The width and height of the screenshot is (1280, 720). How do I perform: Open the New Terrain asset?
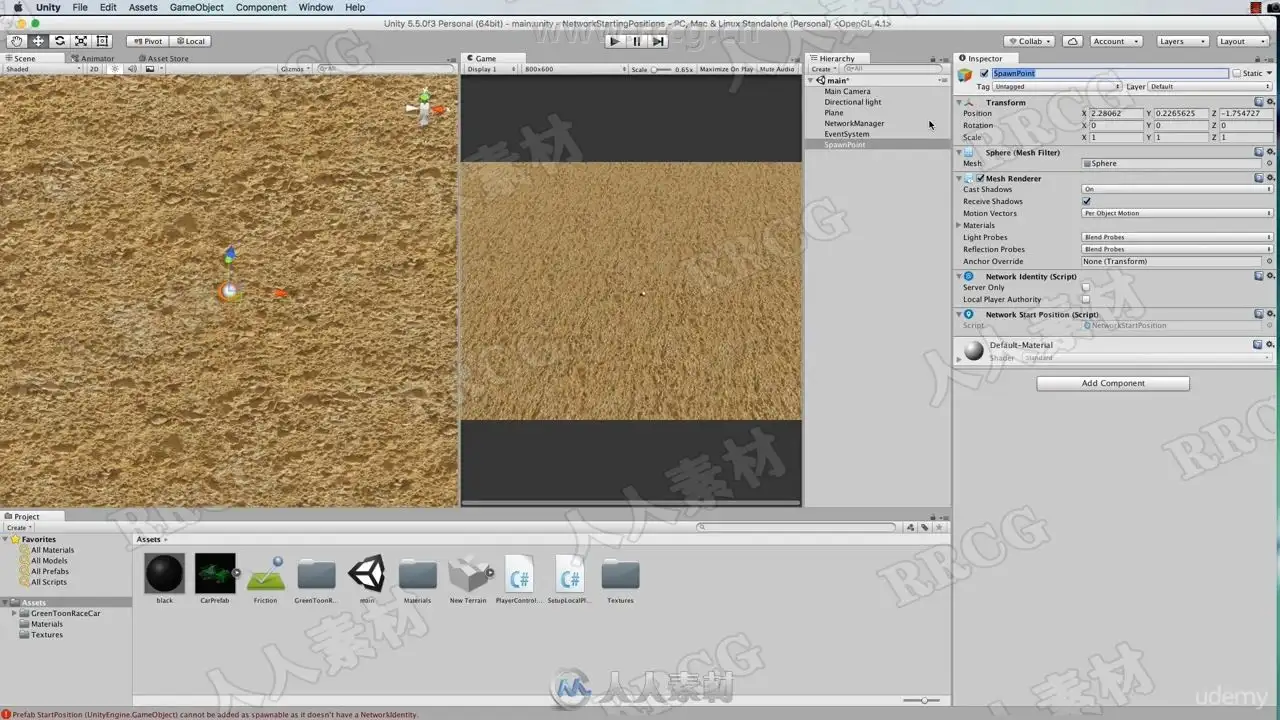coord(468,575)
